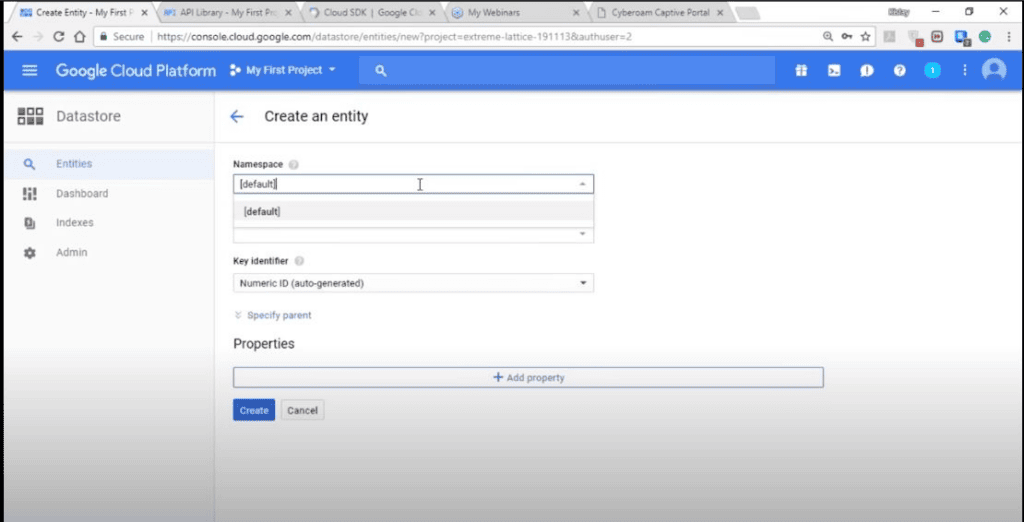The image size is (1024, 522).
Task: Click the search bar in the header
Action: coord(566,71)
